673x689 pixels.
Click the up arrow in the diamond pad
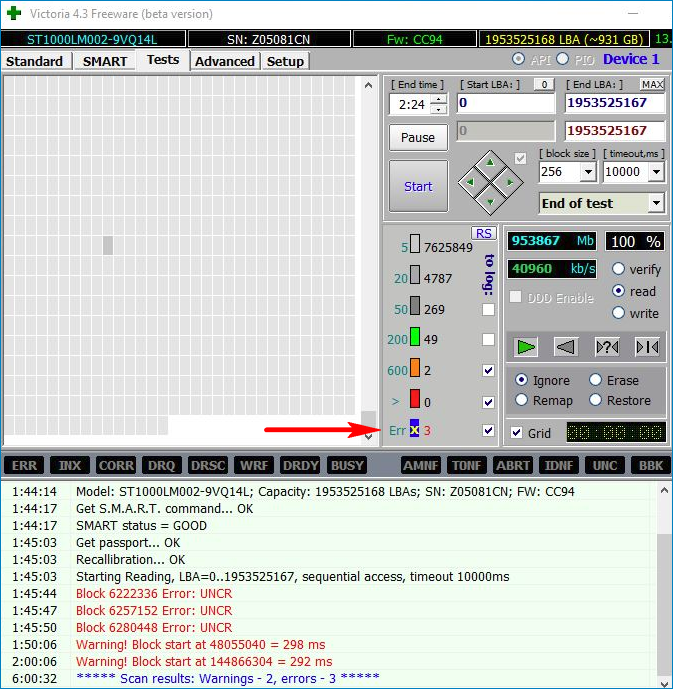[x=490, y=163]
